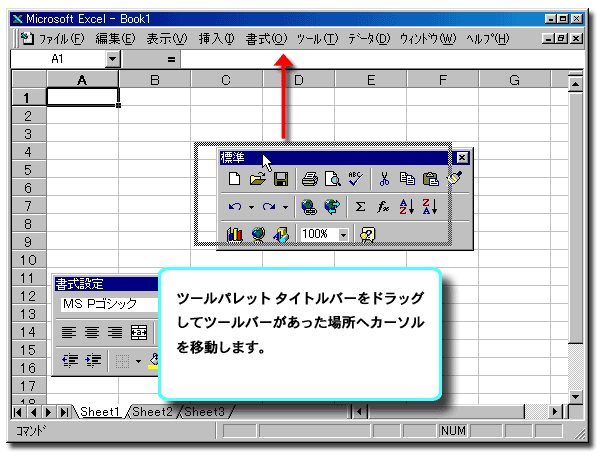Open Office Assistant help icon
This screenshot has width=600, height=456.
pyautogui.click(x=368, y=234)
